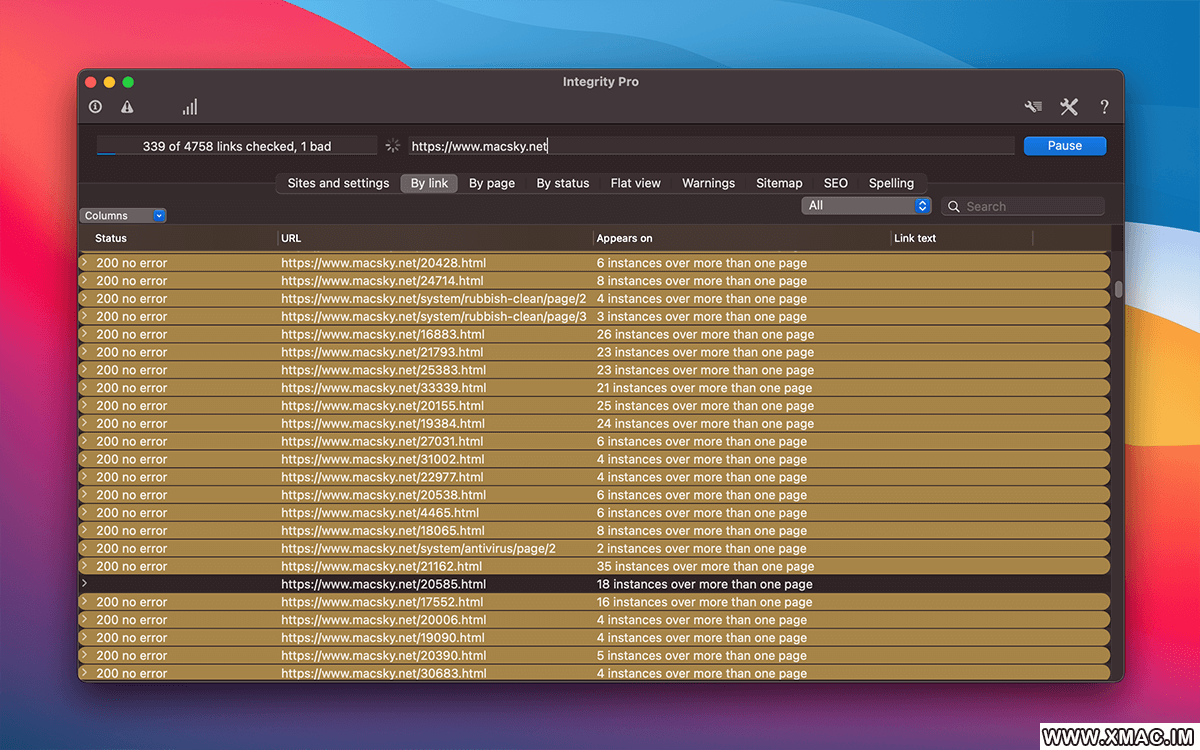Image resolution: width=1200 pixels, height=750 pixels.
Task: Open the bar chart statistics icon
Action: [190, 107]
